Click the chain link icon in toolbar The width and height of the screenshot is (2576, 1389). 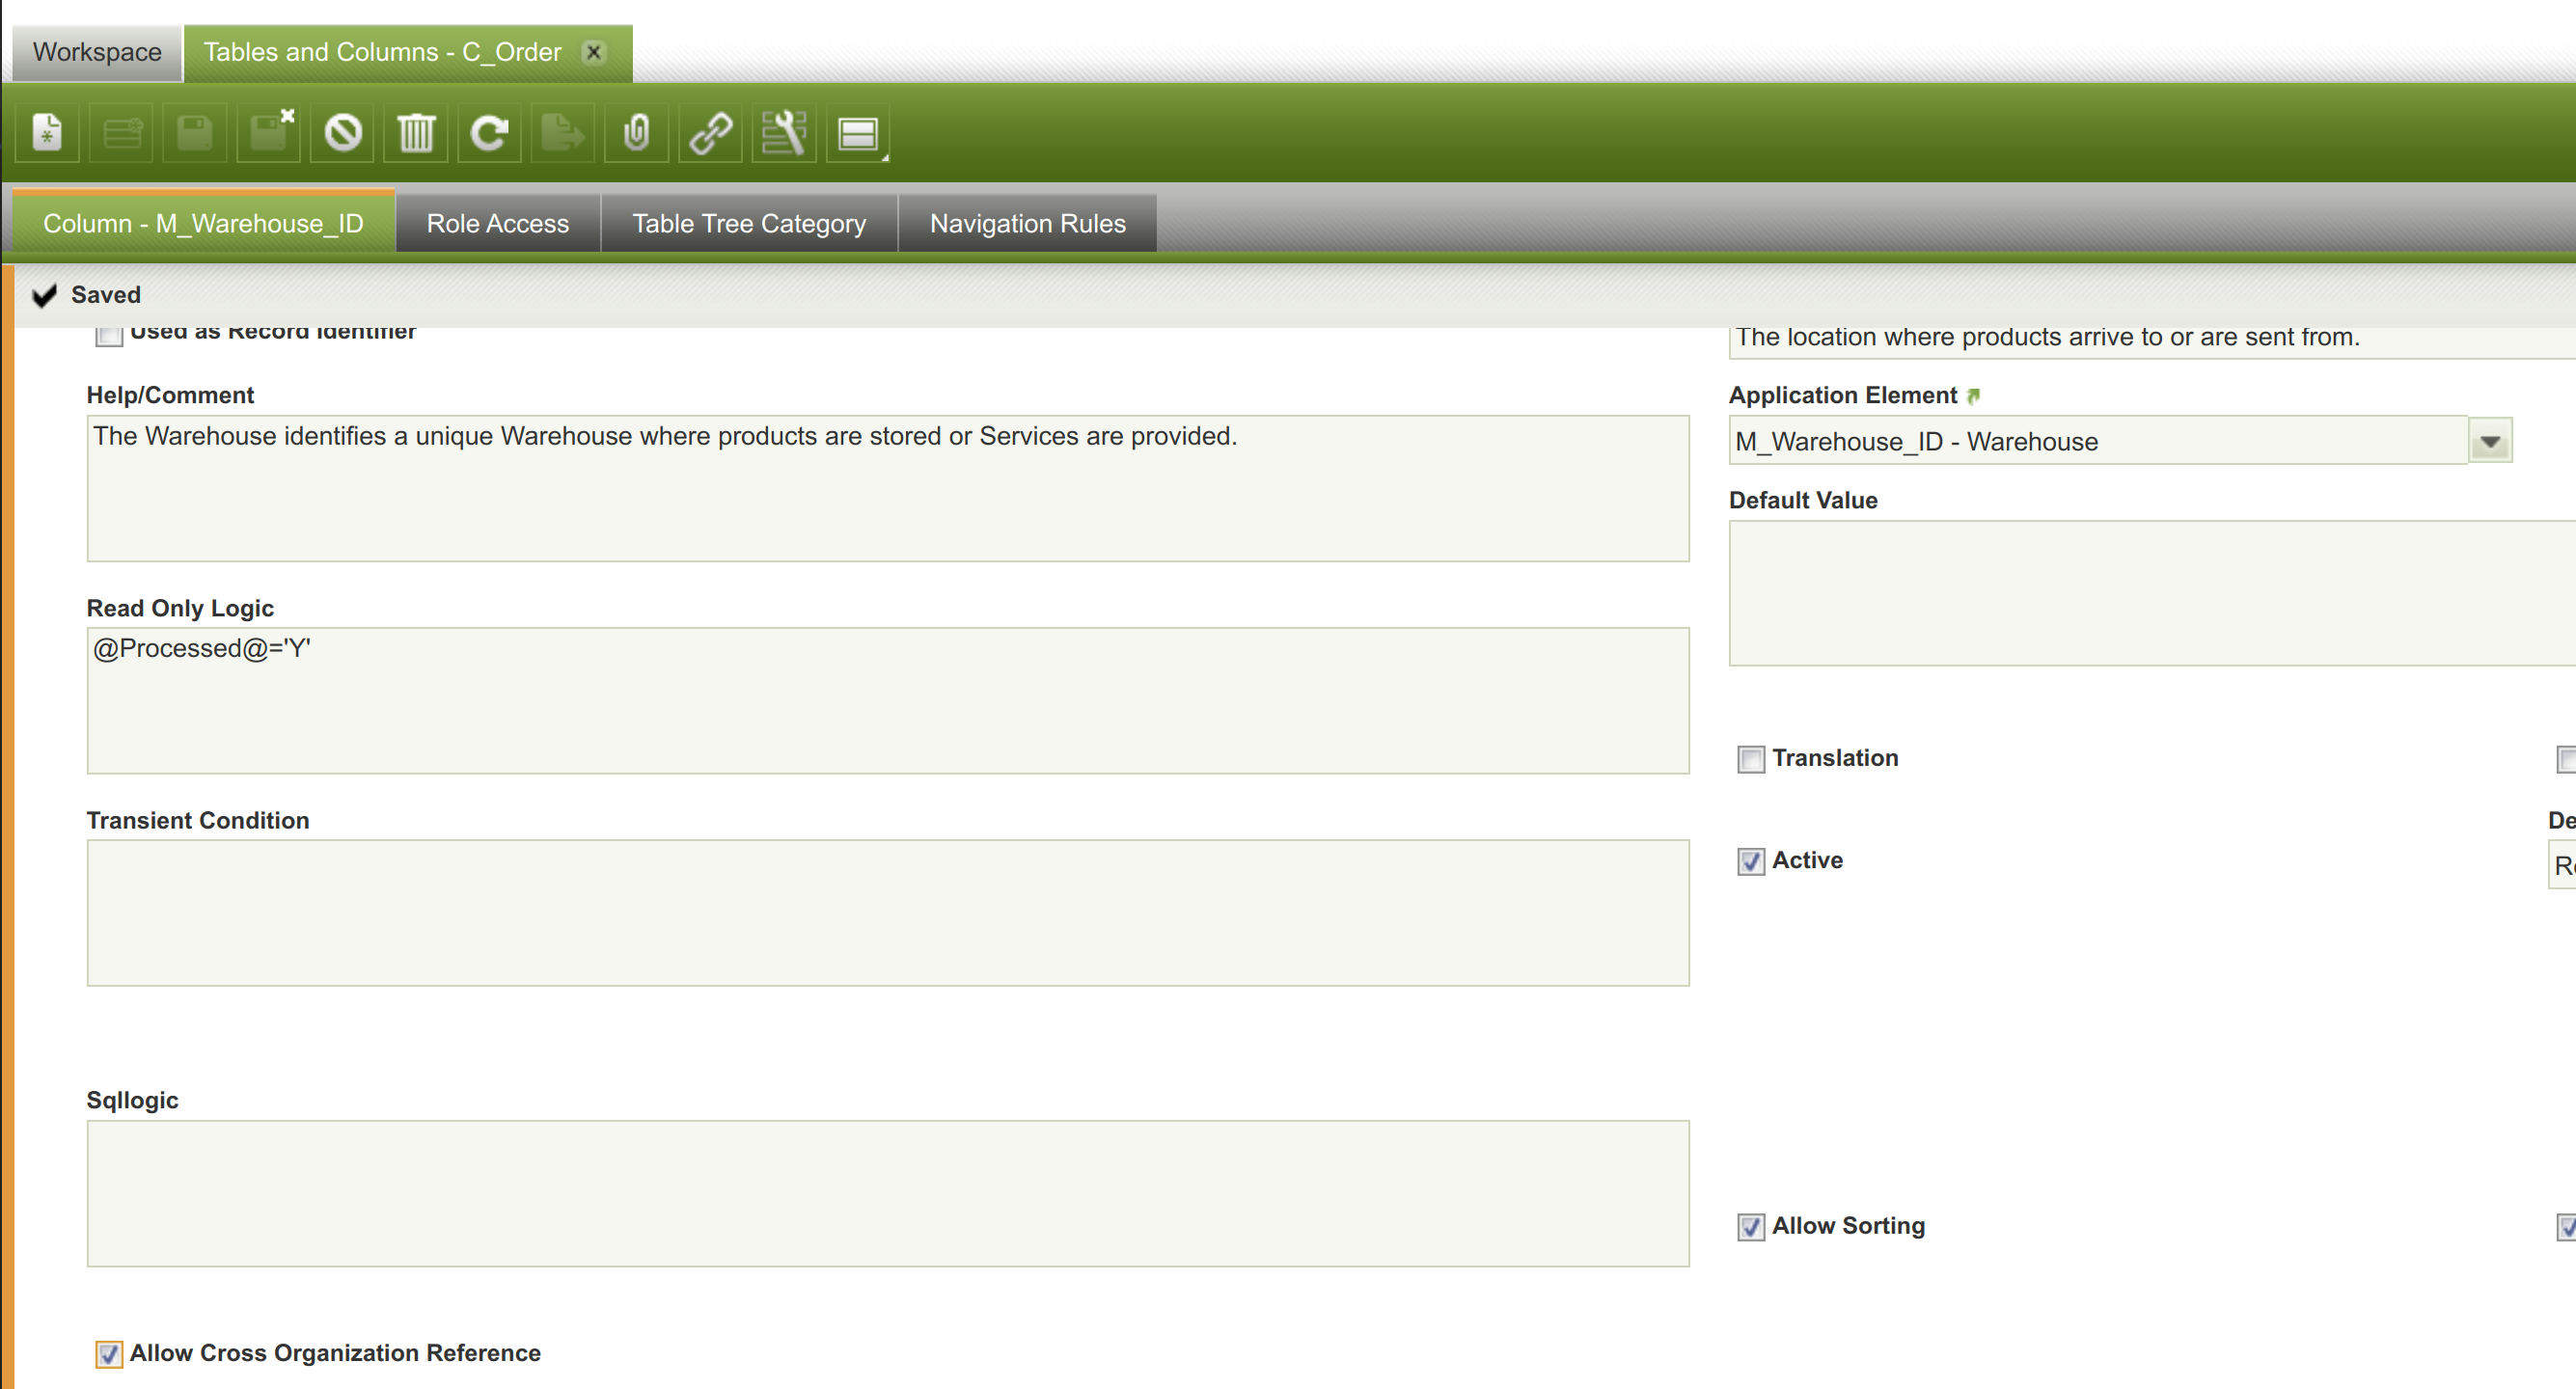710,132
